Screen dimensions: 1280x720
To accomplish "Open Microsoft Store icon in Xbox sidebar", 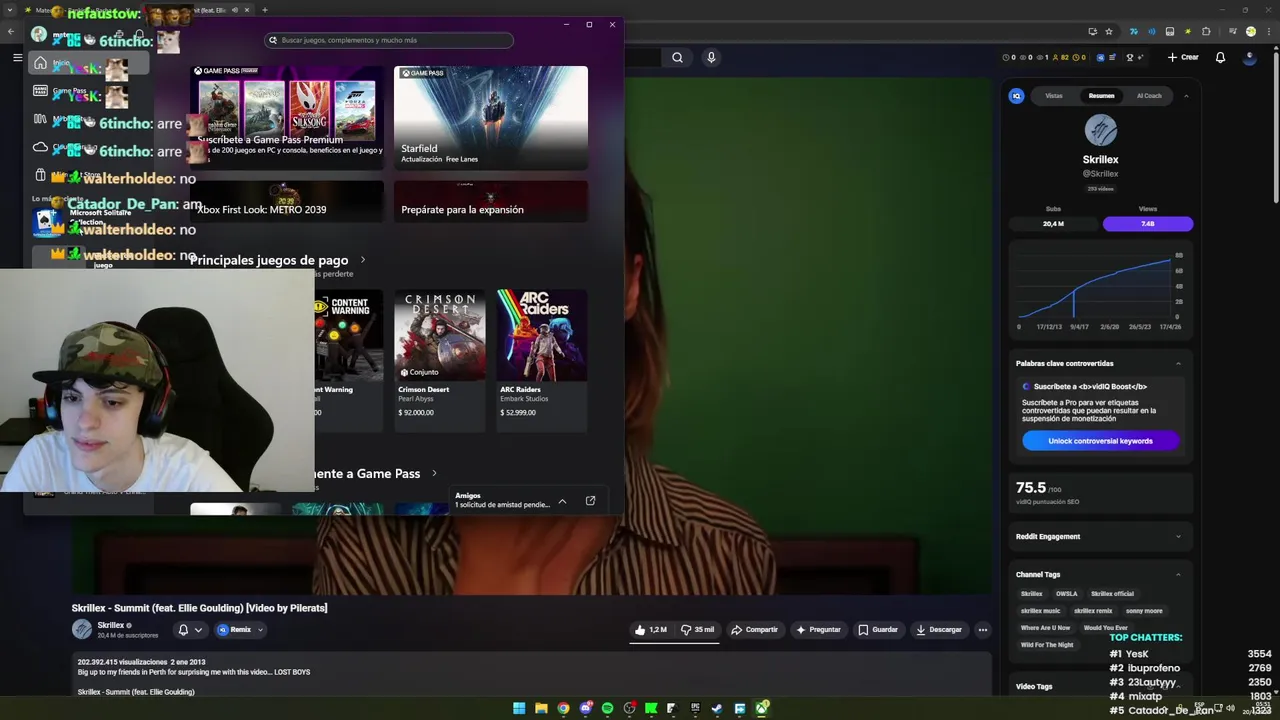I will (40, 175).
